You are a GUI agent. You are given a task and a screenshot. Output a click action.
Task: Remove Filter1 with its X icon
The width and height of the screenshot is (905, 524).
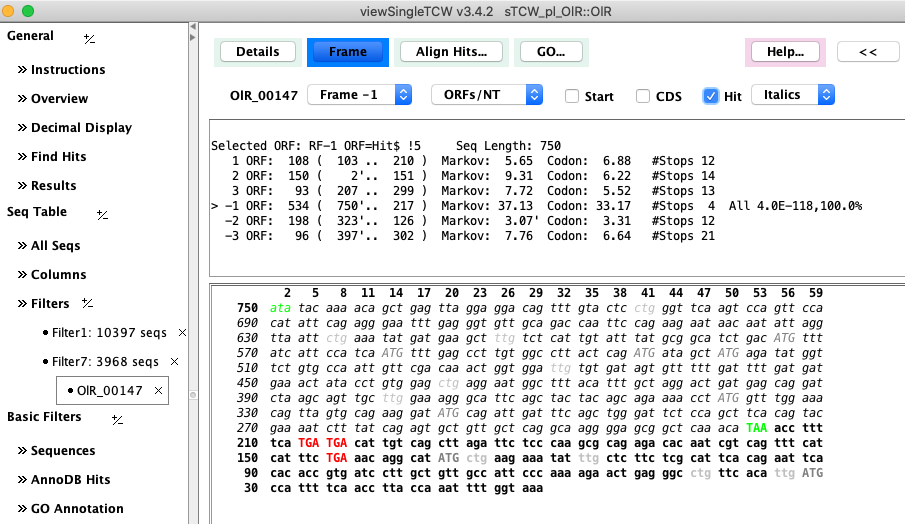(182, 333)
